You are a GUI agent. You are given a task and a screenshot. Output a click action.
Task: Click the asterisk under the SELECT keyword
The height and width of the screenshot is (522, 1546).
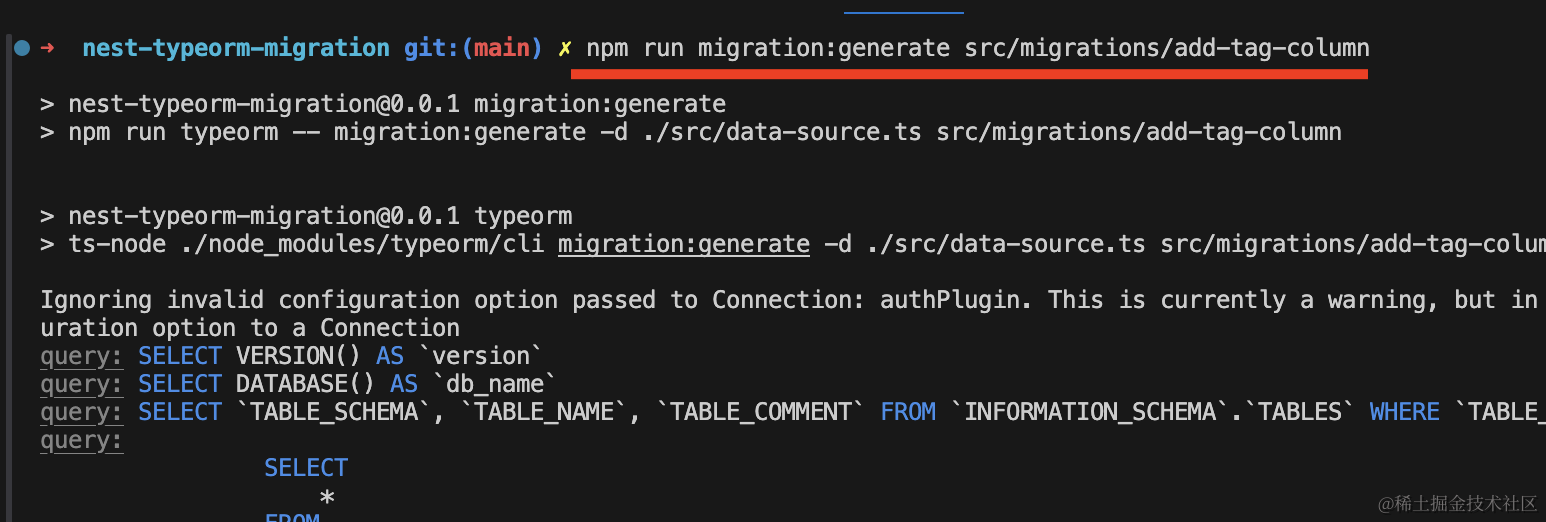click(x=326, y=497)
